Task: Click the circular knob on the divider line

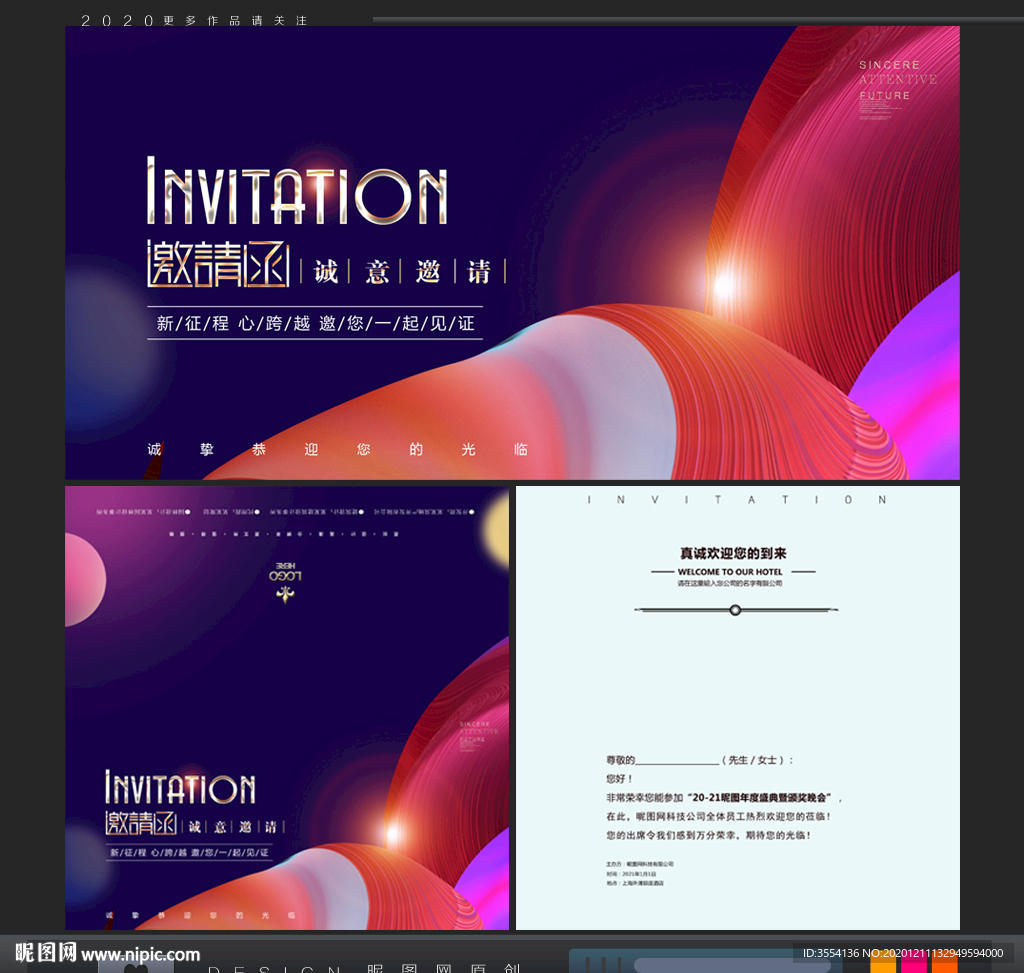Action: [736, 610]
